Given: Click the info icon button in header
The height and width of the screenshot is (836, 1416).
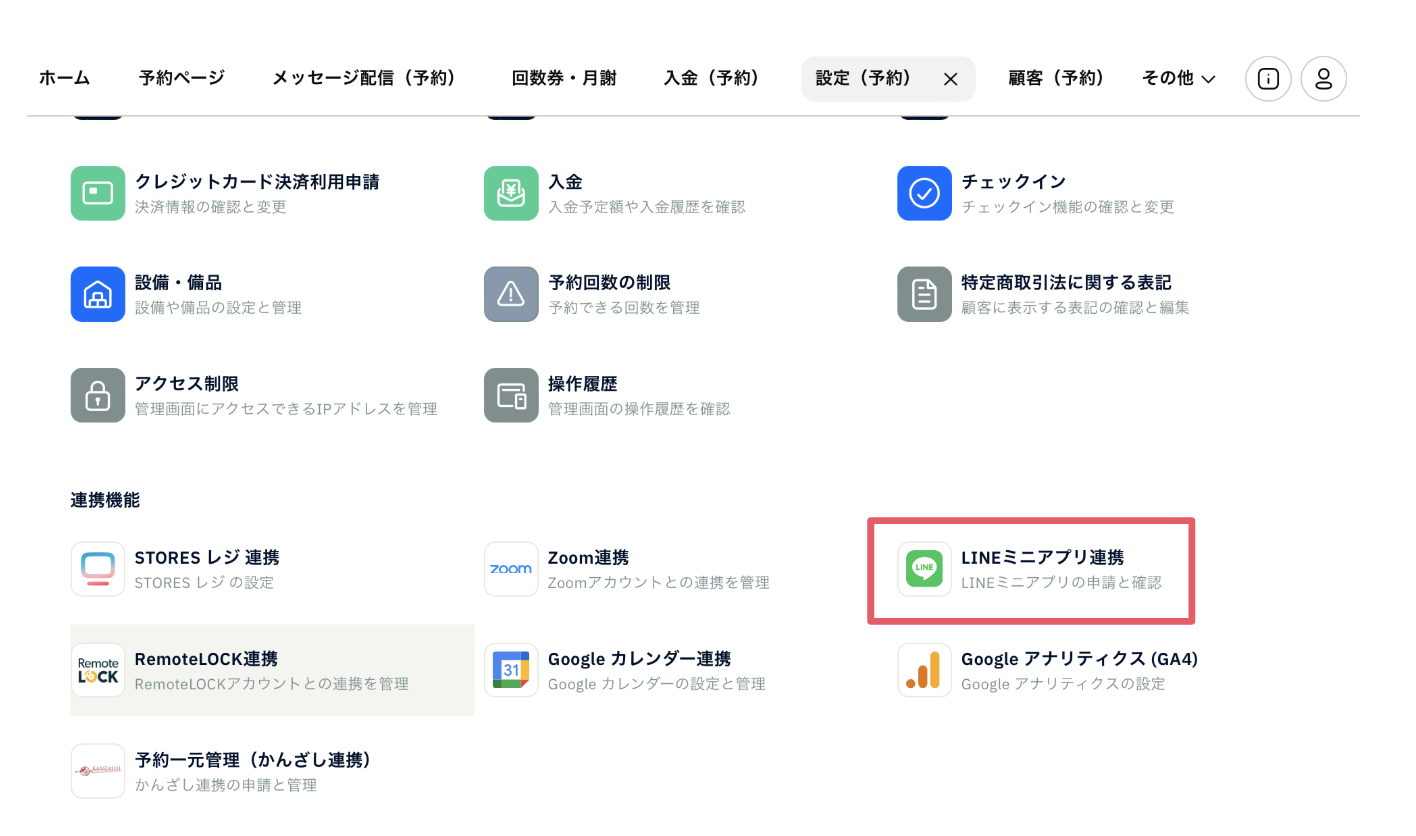Looking at the screenshot, I should (x=1268, y=79).
